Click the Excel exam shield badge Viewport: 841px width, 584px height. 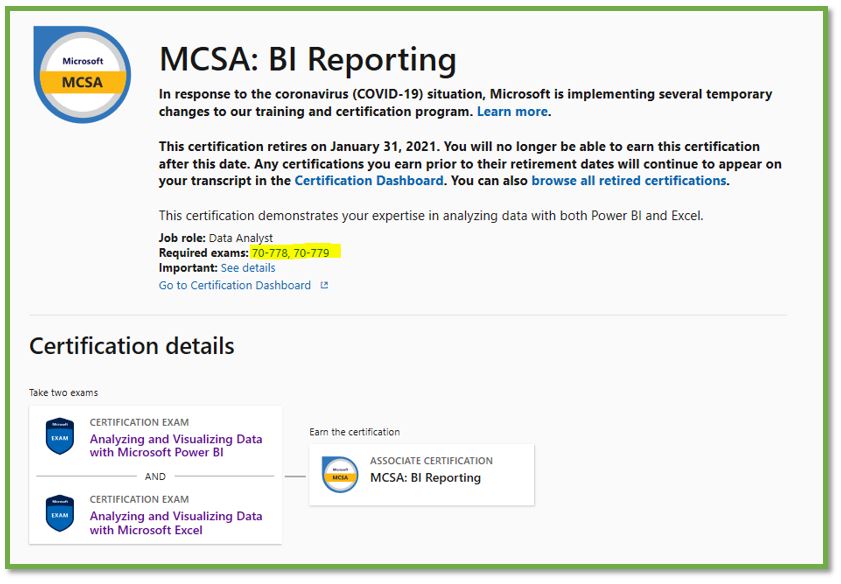point(60,513)
